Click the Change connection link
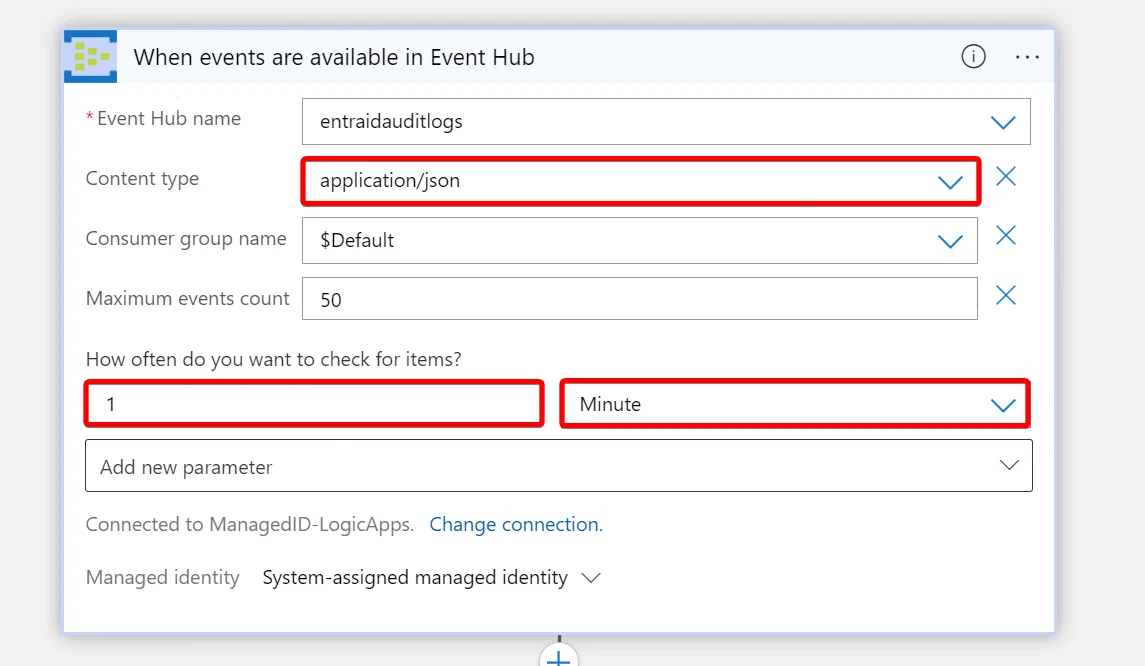The height and width of the screenshot is (666, 1145). click(516, 524)
